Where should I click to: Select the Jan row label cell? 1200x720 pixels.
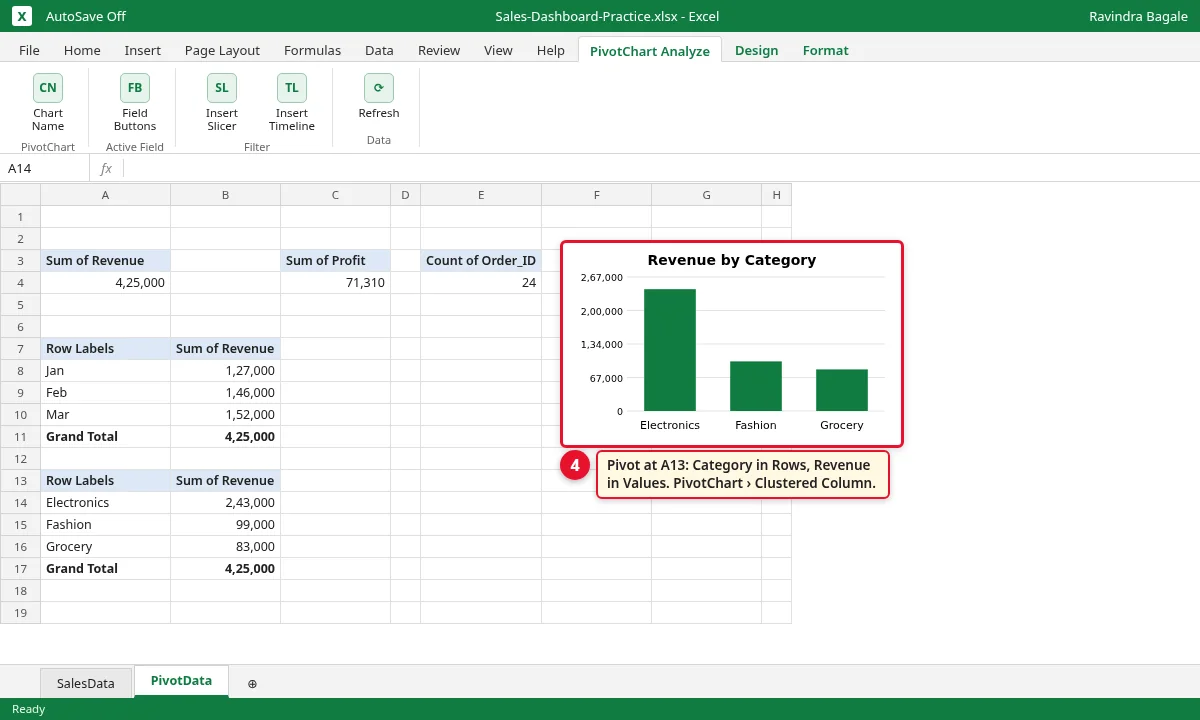106,371
